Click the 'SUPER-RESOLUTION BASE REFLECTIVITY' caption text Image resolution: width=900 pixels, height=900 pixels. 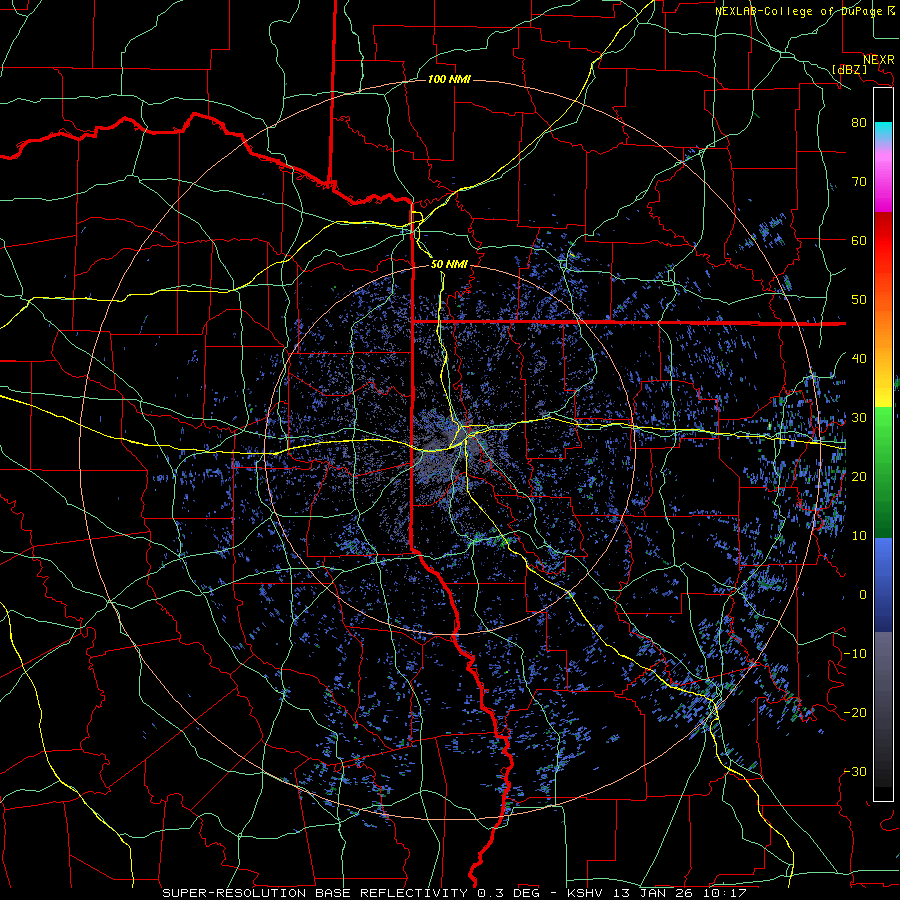pyautogui.click(x=315, y=893)
